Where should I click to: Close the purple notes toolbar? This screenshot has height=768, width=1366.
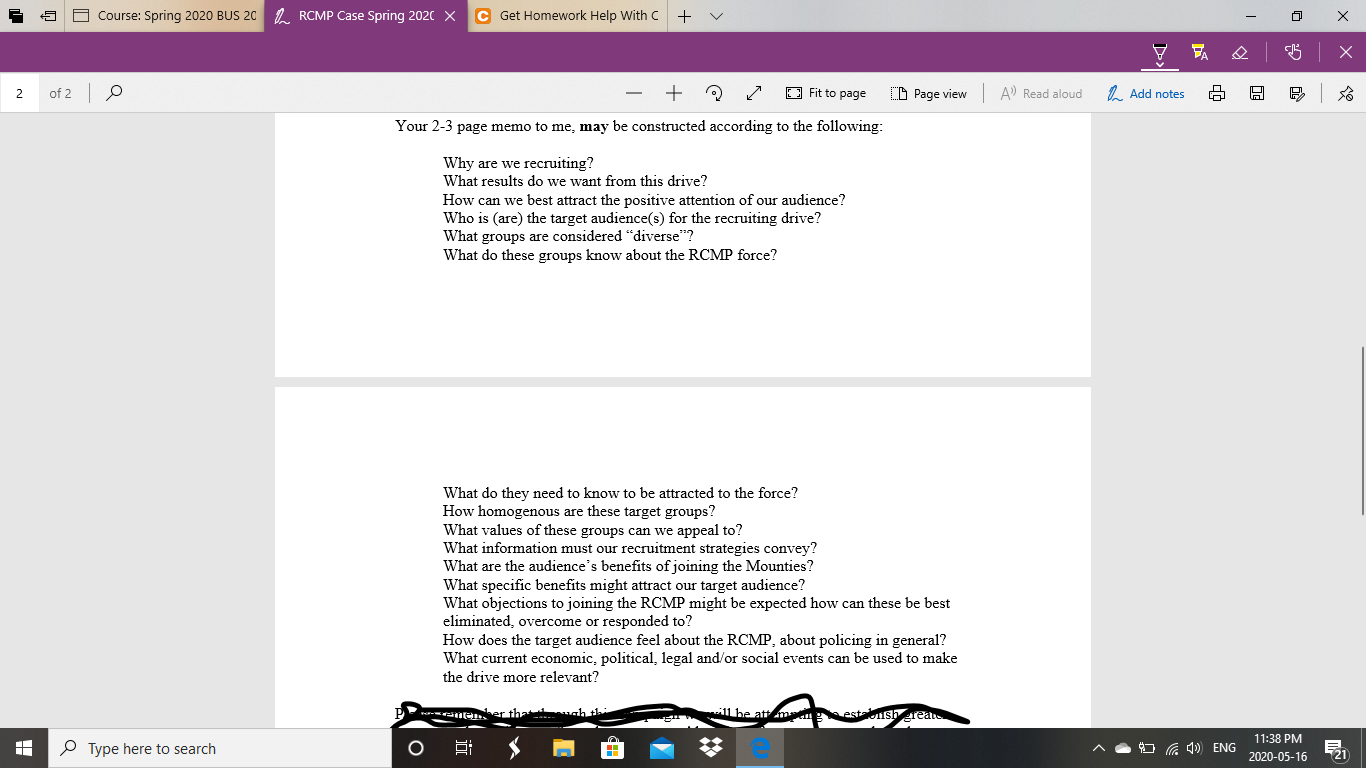point(1346,52)
